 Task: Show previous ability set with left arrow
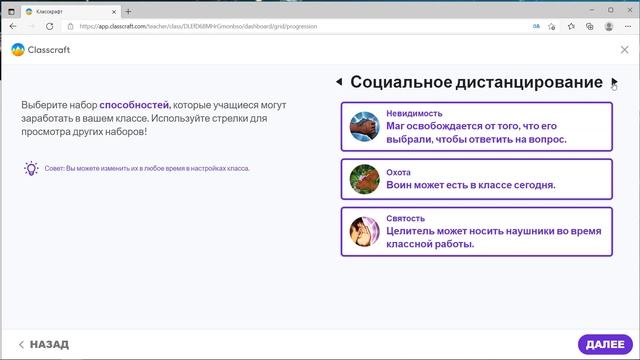click(x=339, y=82)
